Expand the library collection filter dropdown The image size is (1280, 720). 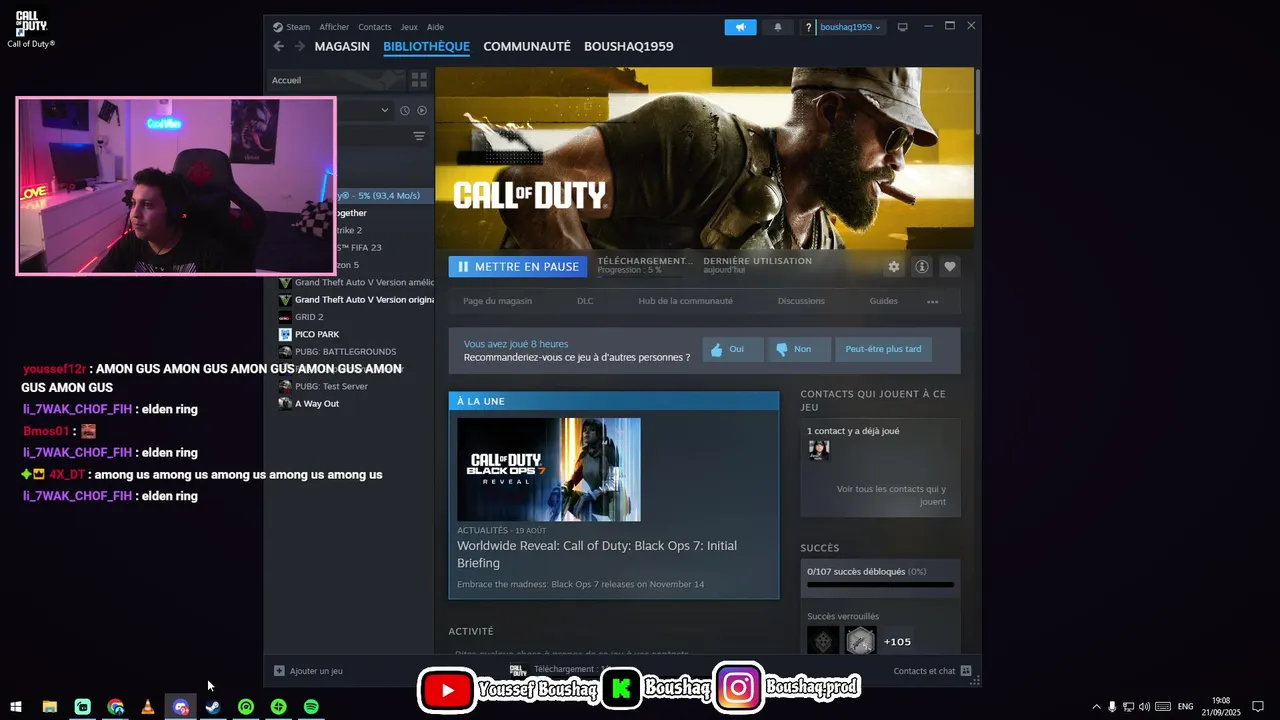[385, 110]
